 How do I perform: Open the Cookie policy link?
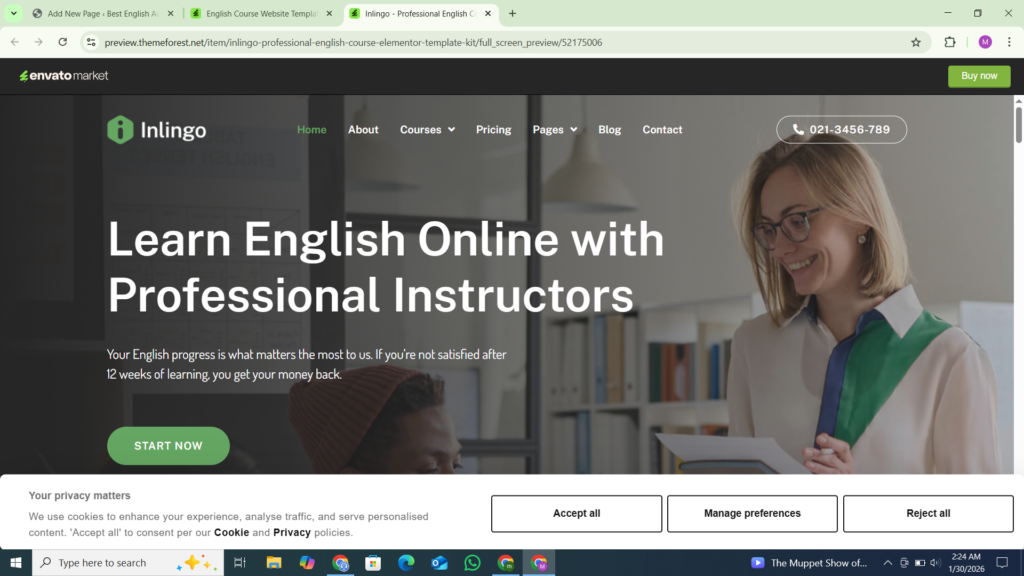pyautogui.click(x=233, y=532)
